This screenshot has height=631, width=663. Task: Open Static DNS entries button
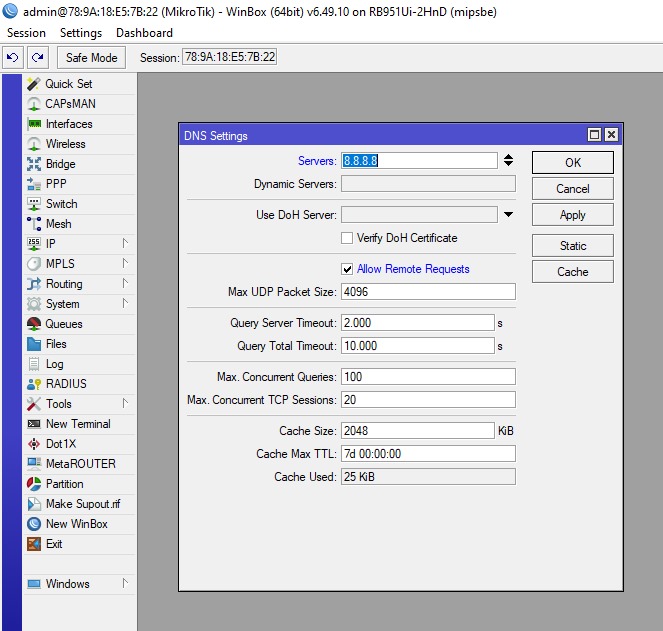[573, 246]
